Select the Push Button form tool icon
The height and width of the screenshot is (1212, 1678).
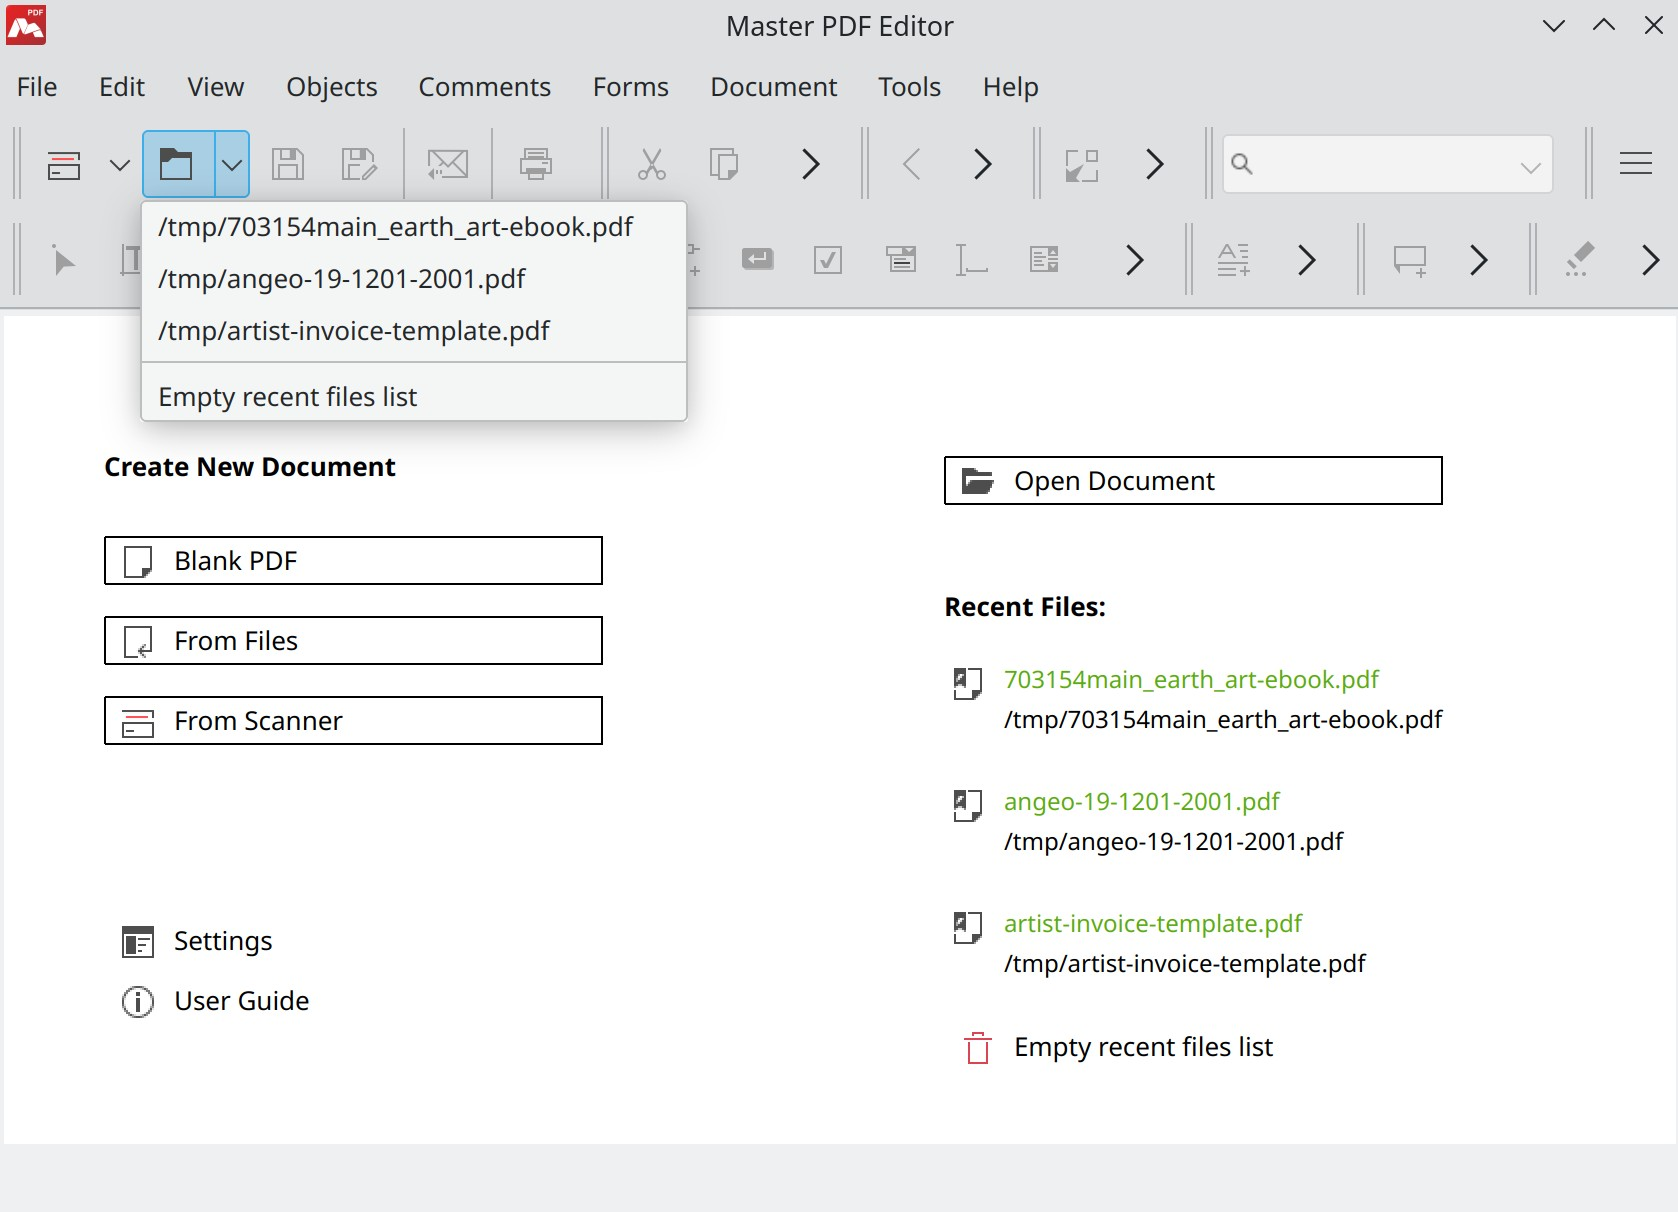[x=757, y=260]
